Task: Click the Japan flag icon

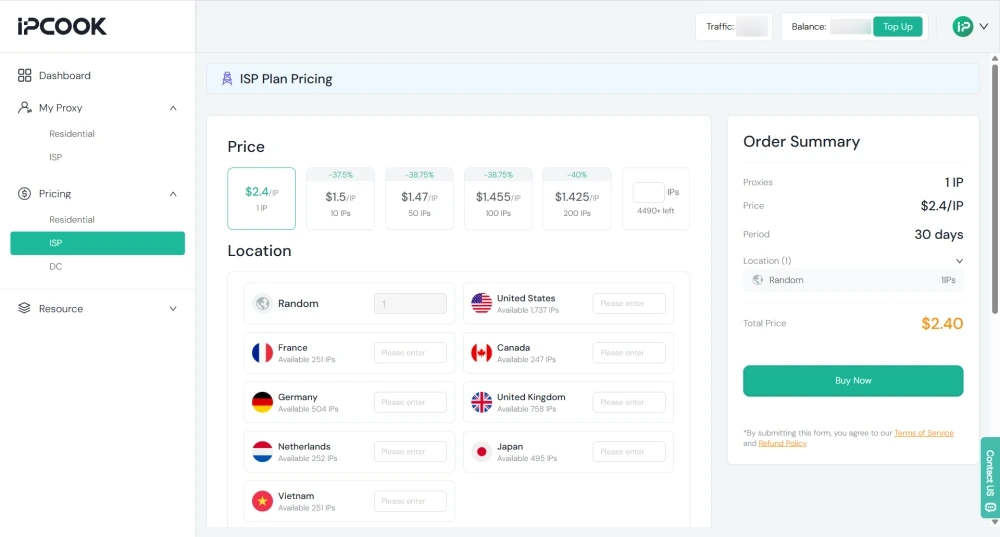Action: point(482,452)
